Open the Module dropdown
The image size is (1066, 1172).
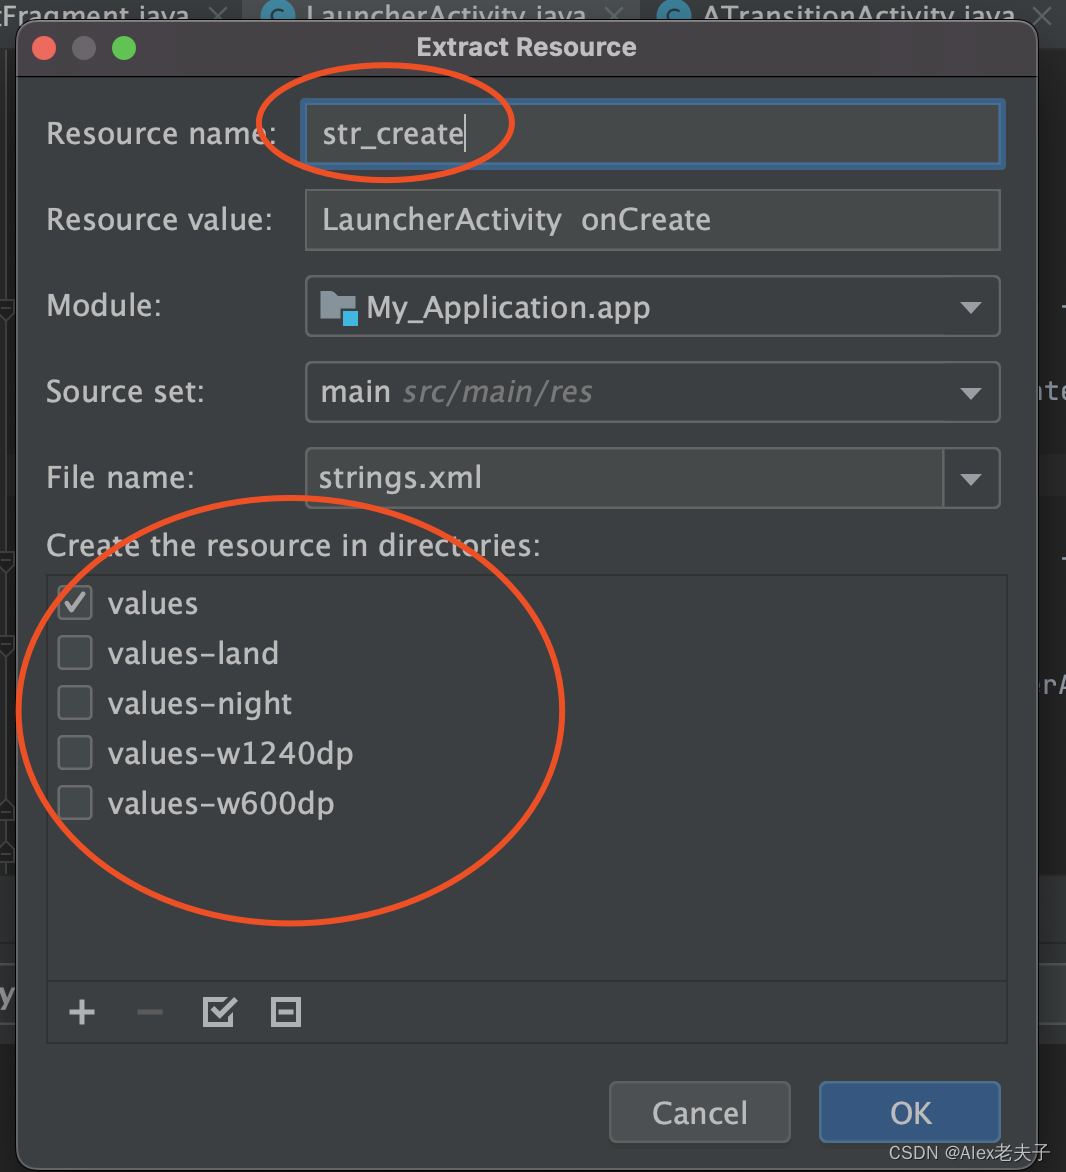[969, 306]
